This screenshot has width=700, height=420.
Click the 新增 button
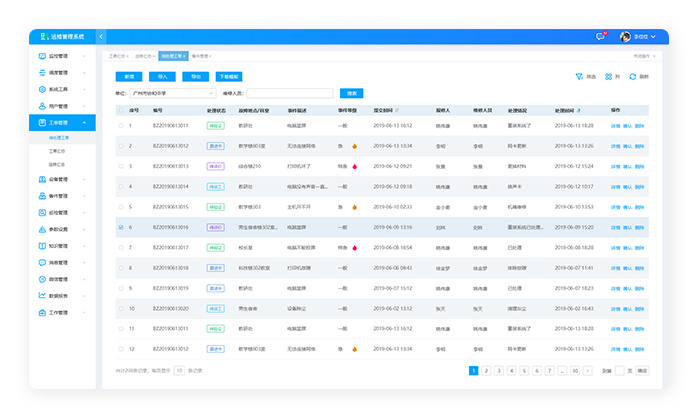pyautogui.click(x=128, y=76)
